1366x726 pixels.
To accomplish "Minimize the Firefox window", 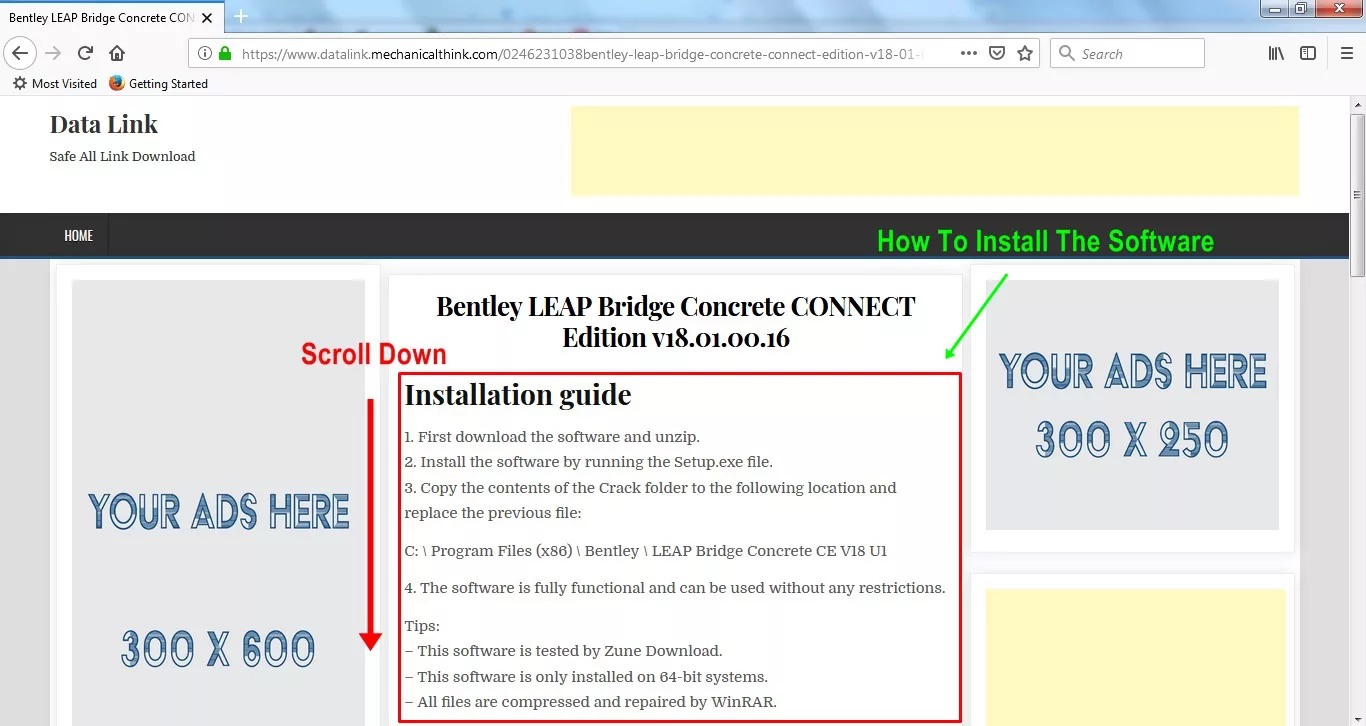I will (x=1274, y=8).
